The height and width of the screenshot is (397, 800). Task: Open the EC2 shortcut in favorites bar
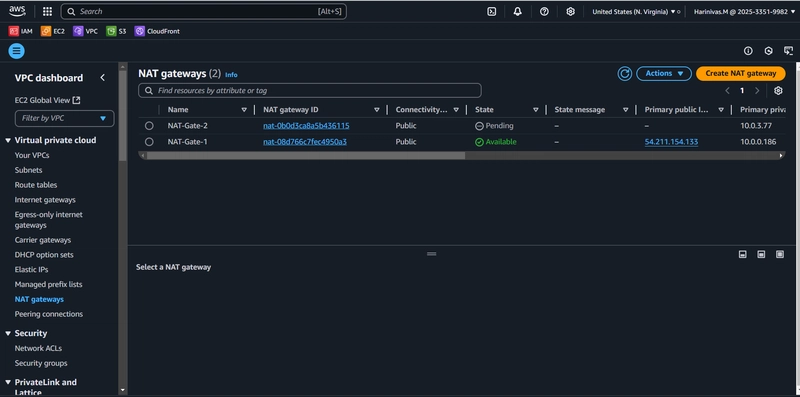pyautogui.click(x=53, y=31)
